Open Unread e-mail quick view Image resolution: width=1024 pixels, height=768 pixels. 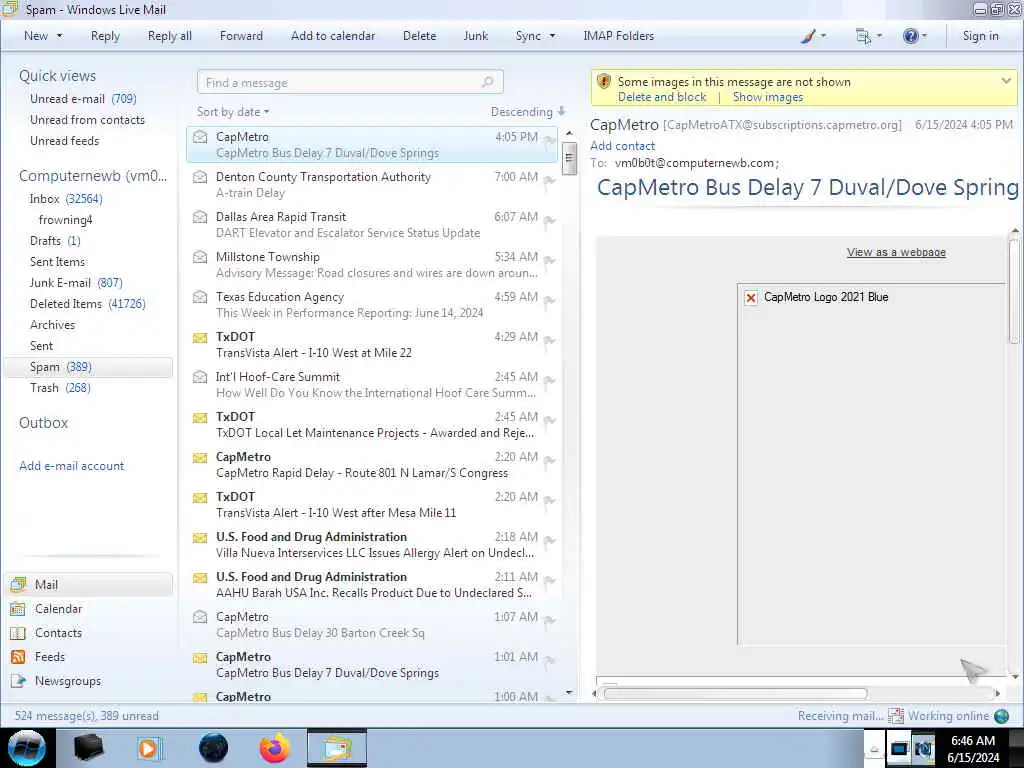point(83,99)
